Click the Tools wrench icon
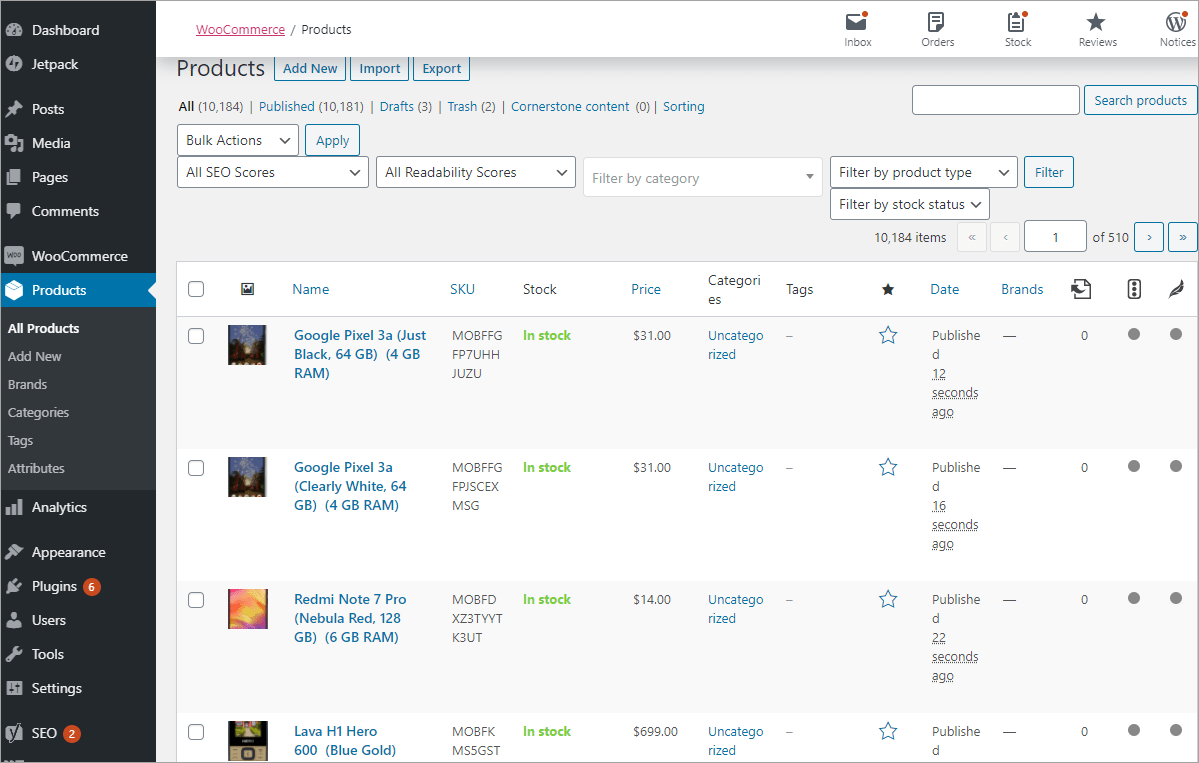The width and height of the screenshot is (1199, 763). [14, 654]
